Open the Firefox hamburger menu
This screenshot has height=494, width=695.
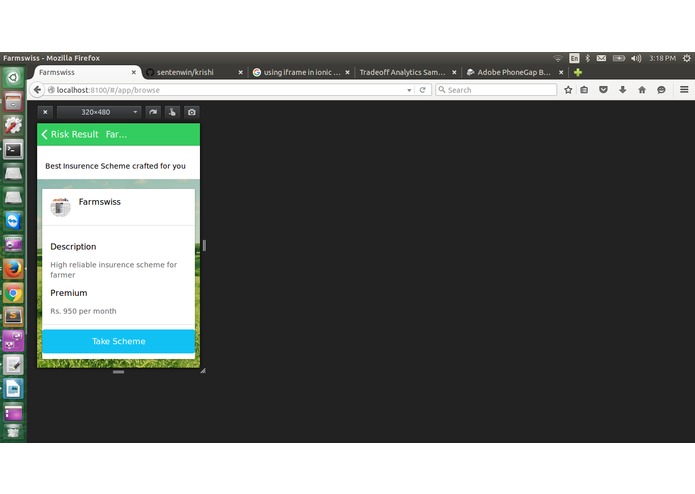point(684,90)
